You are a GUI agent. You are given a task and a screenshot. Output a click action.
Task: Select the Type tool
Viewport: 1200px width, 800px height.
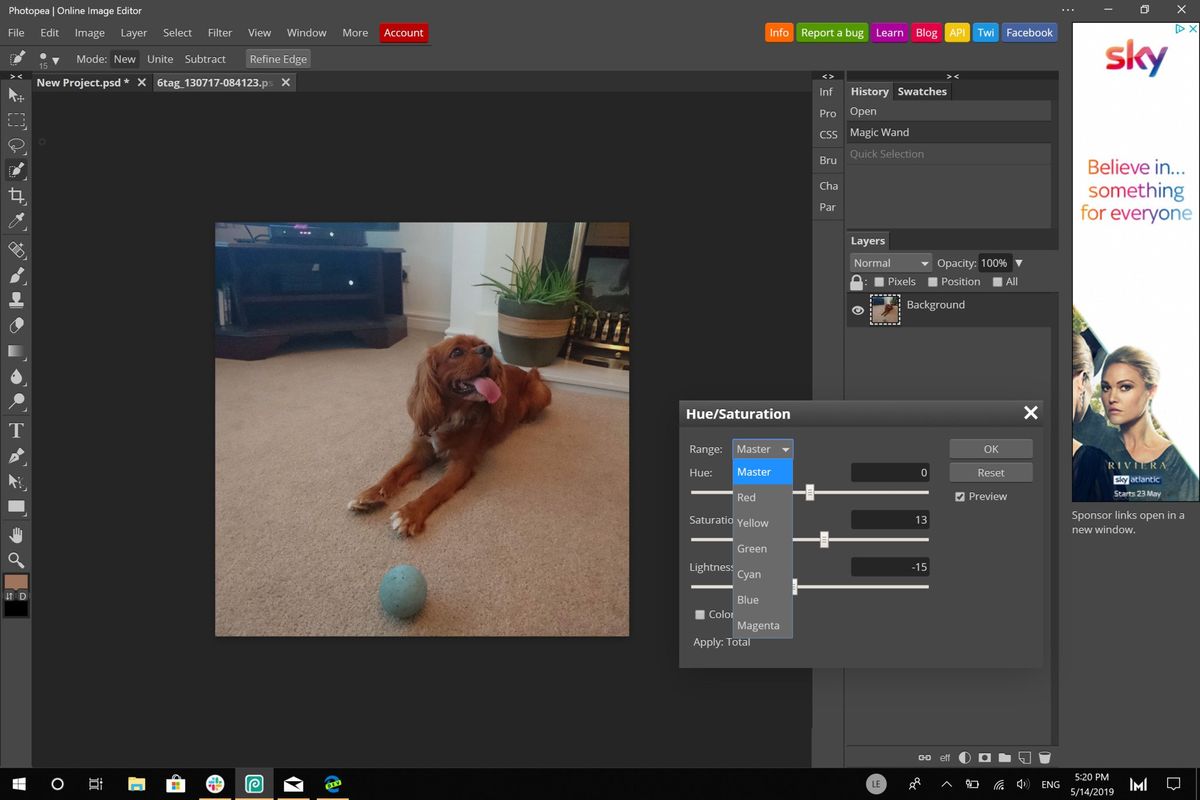coord(16,430)
